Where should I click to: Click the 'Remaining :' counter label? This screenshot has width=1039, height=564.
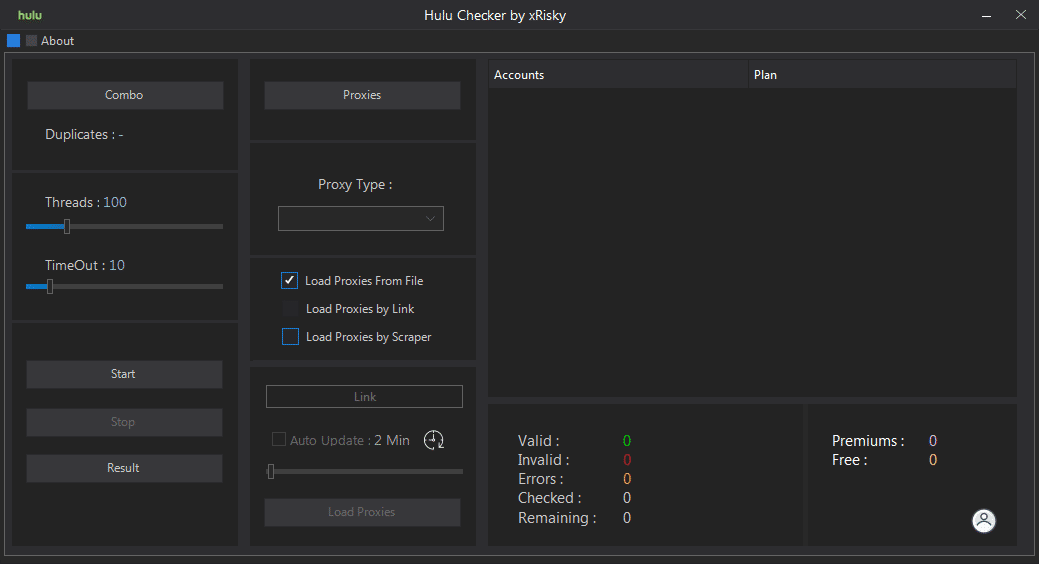557,518
